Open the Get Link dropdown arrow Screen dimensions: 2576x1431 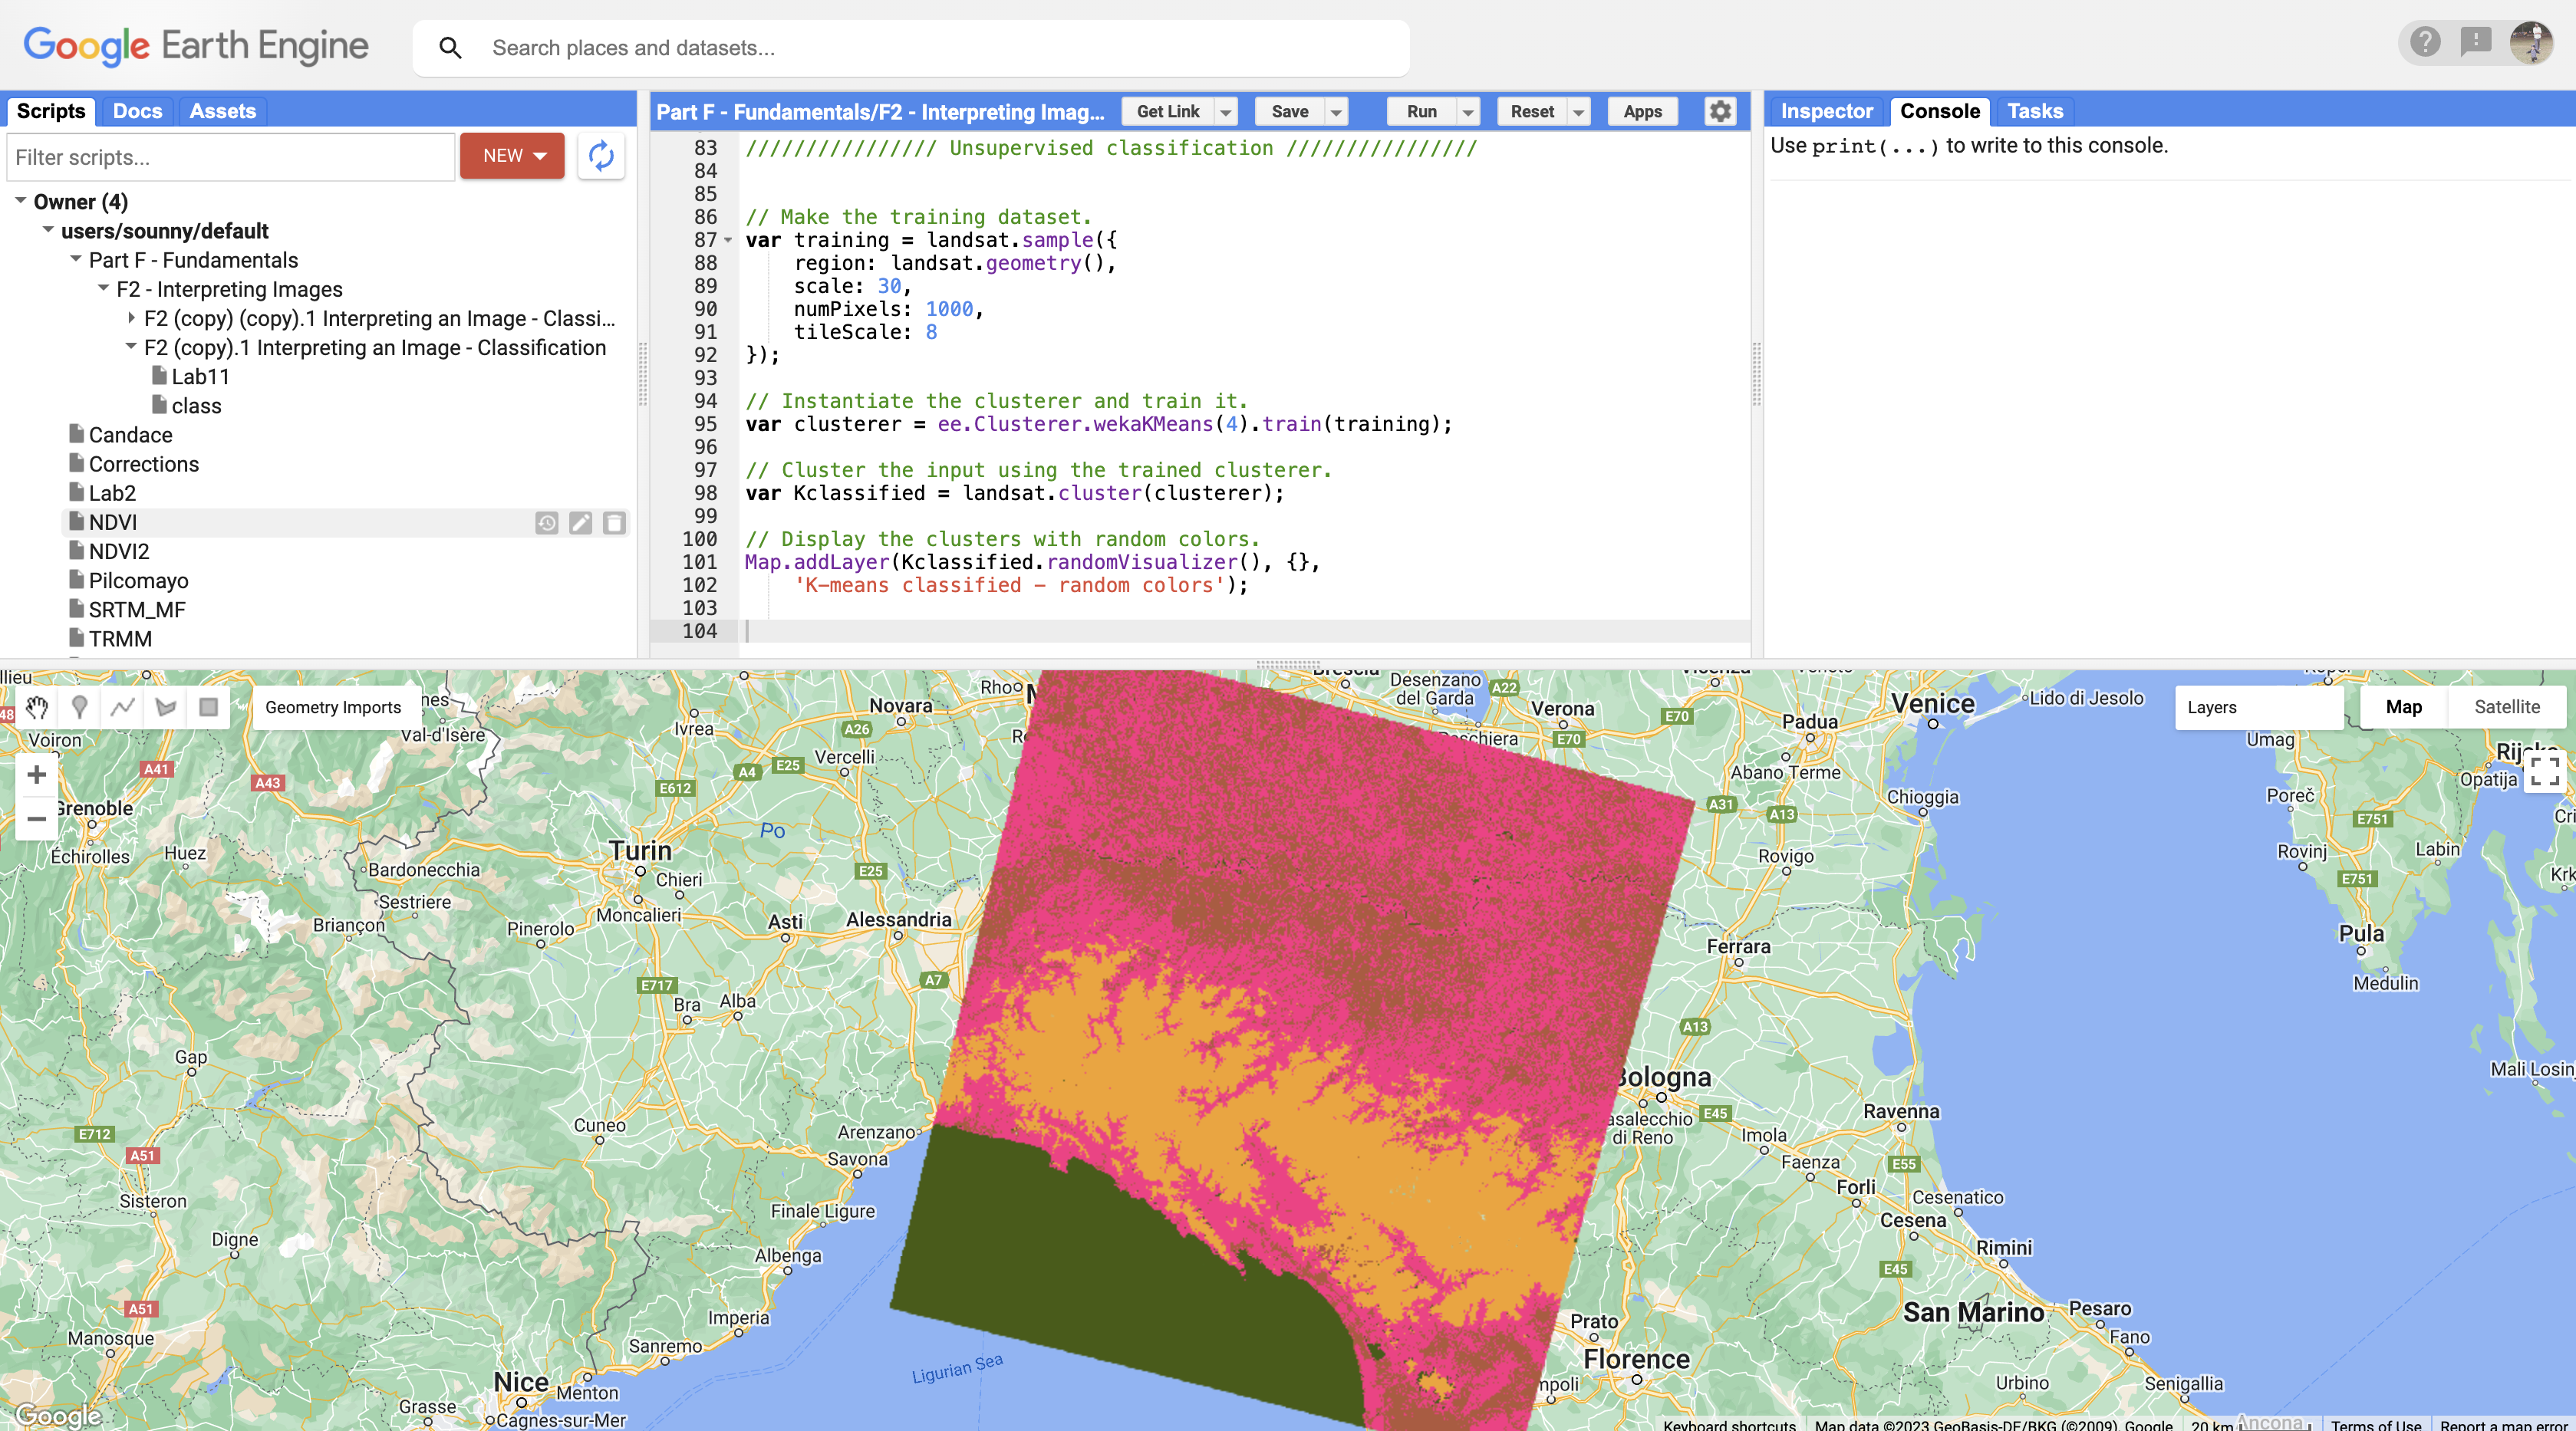1226,112
